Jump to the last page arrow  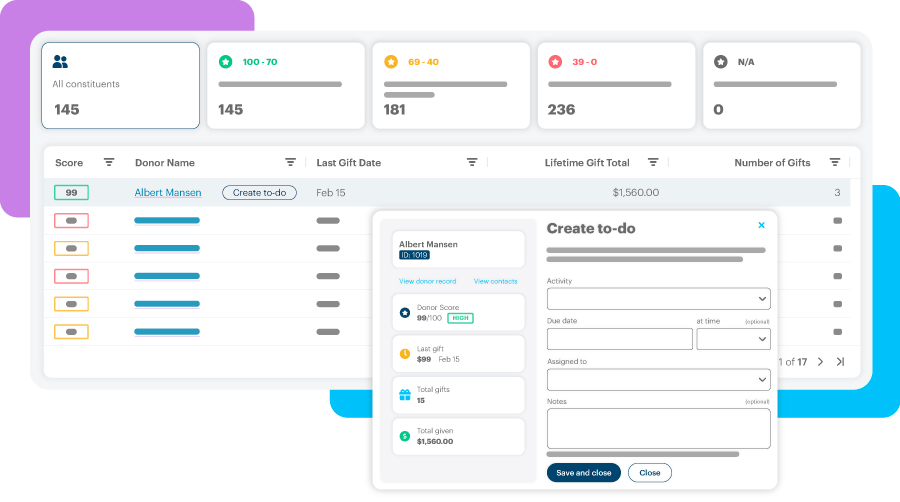tap(840, 362)
